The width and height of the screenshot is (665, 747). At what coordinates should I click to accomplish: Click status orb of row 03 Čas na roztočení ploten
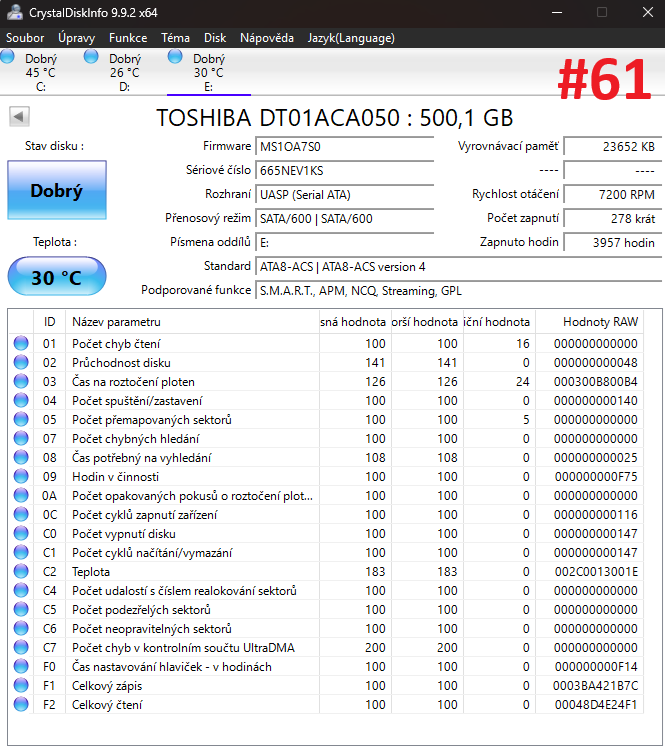[21, 381]
